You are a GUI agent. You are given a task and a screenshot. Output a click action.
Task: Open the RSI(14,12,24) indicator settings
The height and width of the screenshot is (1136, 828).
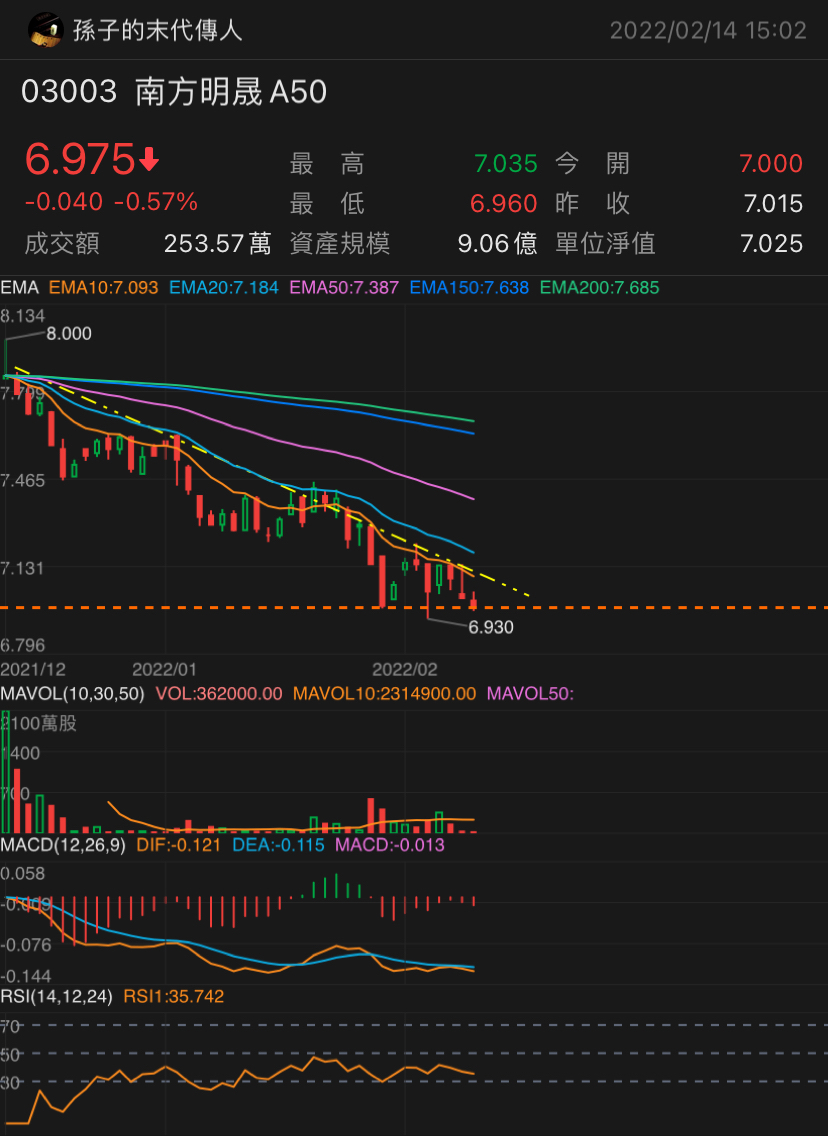click(x=57, y=996)
